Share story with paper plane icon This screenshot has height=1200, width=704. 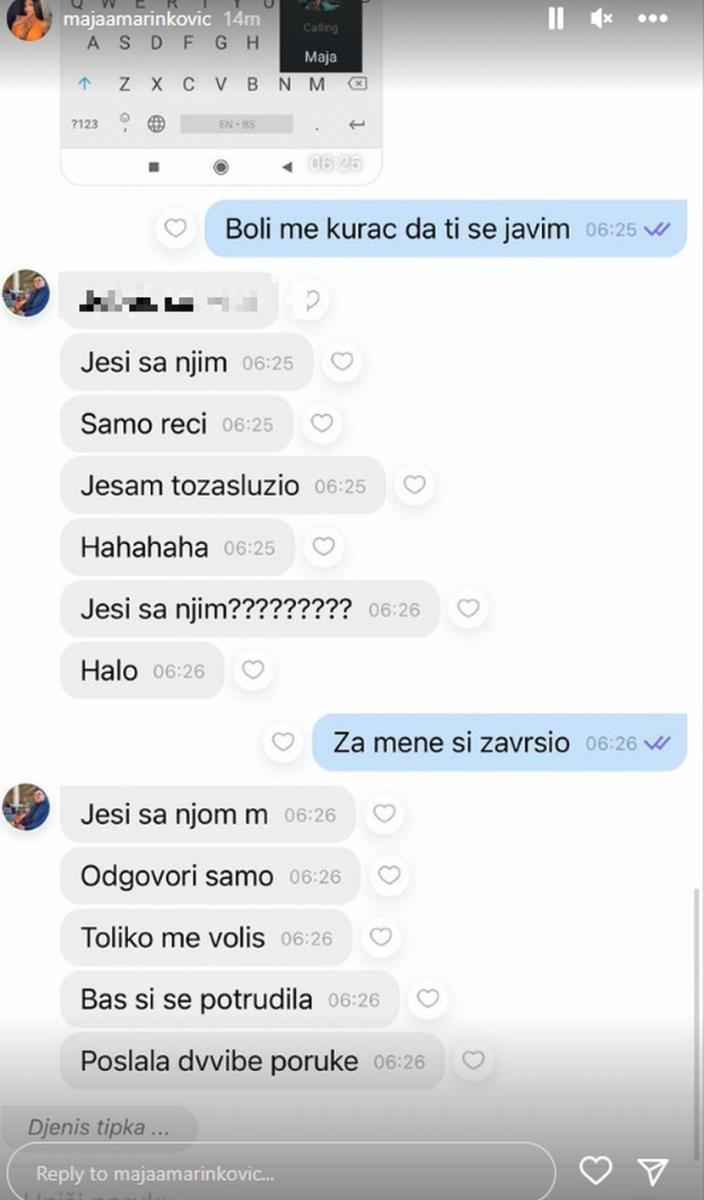653,1170
